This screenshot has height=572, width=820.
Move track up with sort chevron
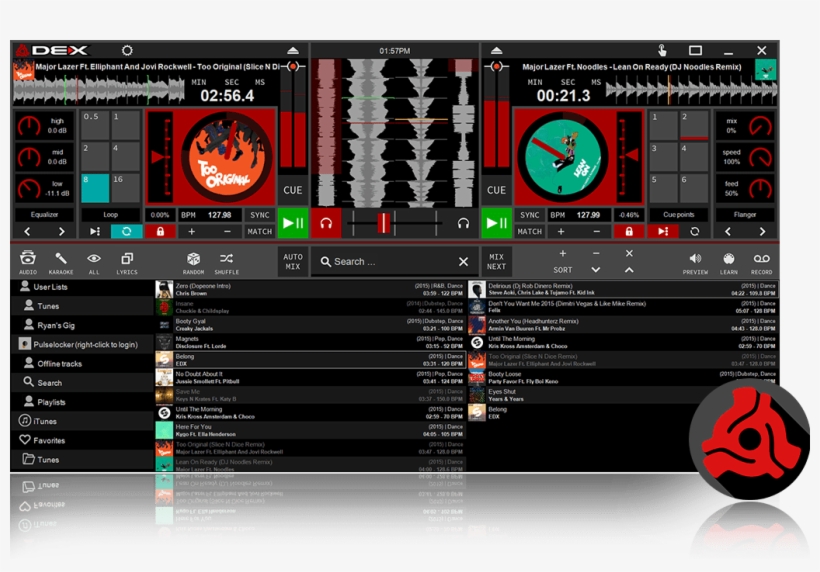coord(629,270)
